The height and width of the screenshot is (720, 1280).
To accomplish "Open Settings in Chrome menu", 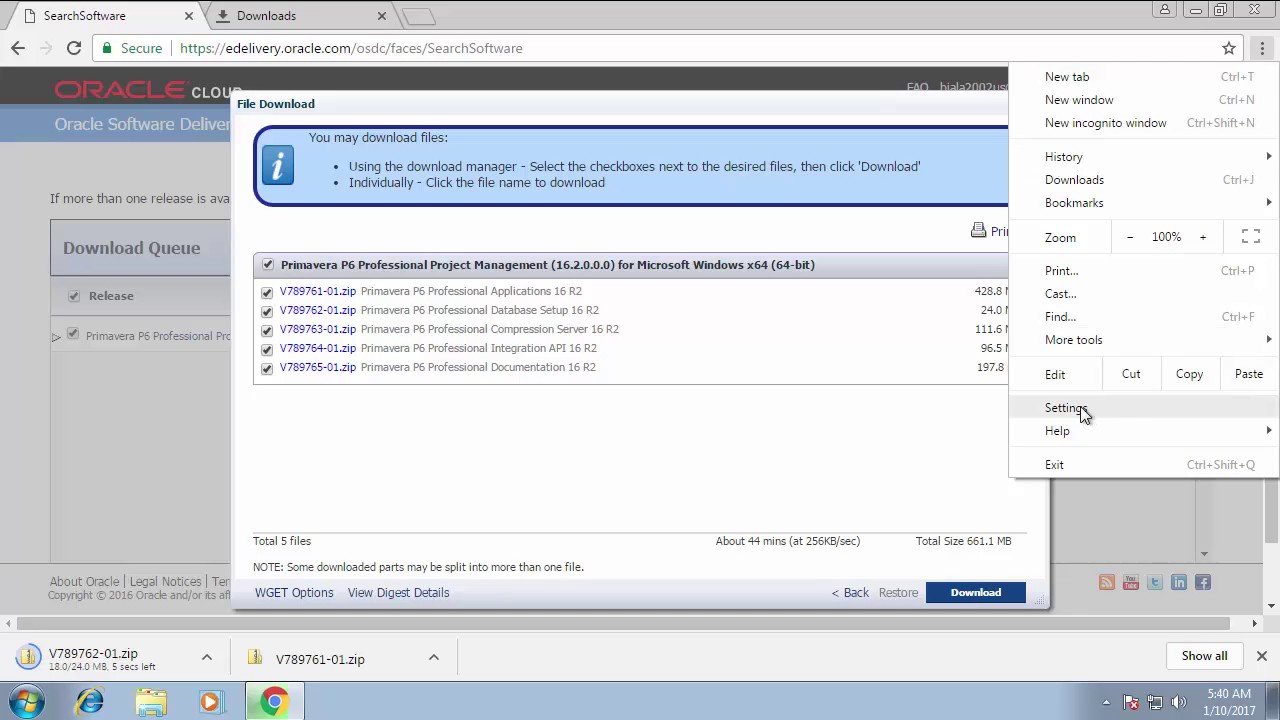I will (x=1144, y=408).
